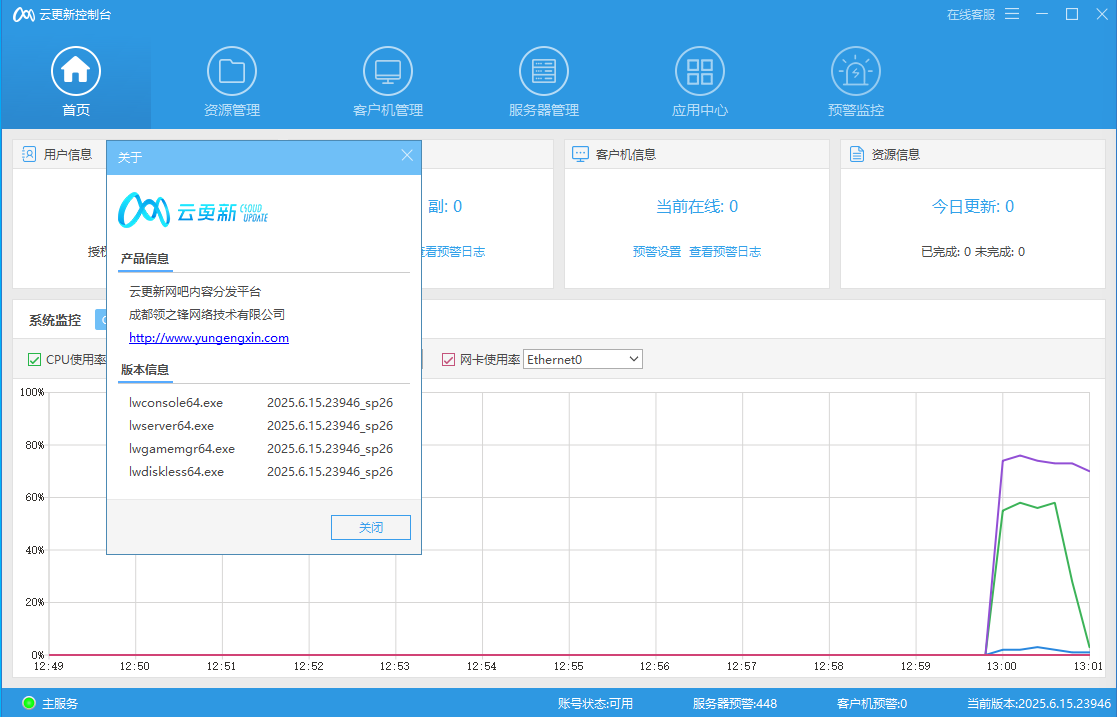
Task: Open the Ethernet0 network card dropdown
Action: (582, 358)
